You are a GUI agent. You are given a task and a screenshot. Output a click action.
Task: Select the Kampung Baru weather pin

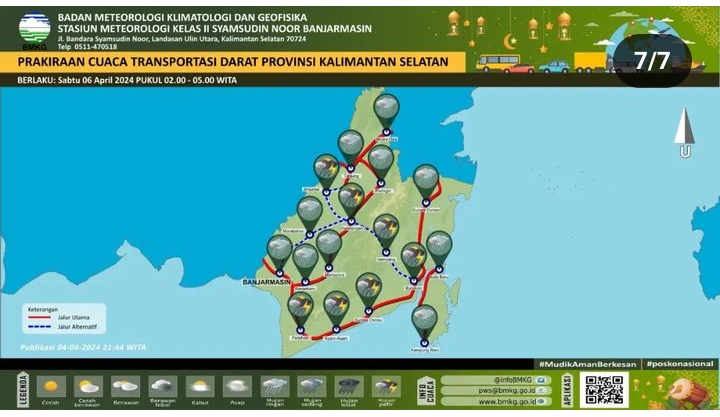coord(425,322)
